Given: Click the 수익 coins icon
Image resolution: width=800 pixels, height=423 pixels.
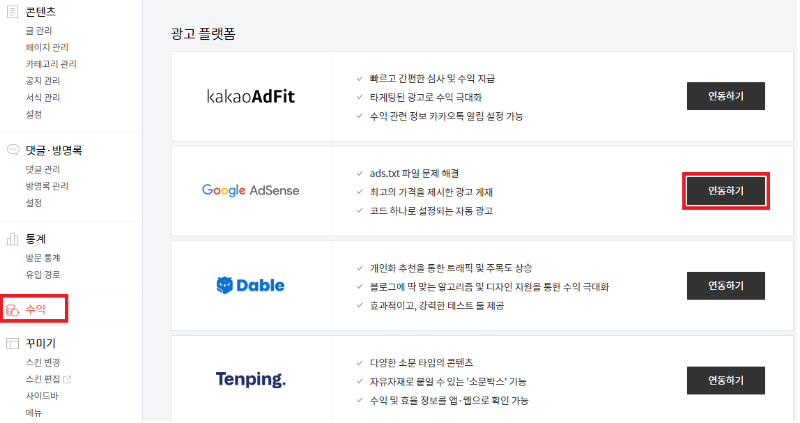Looking at the screenshot, I should (x=12, y=309).
